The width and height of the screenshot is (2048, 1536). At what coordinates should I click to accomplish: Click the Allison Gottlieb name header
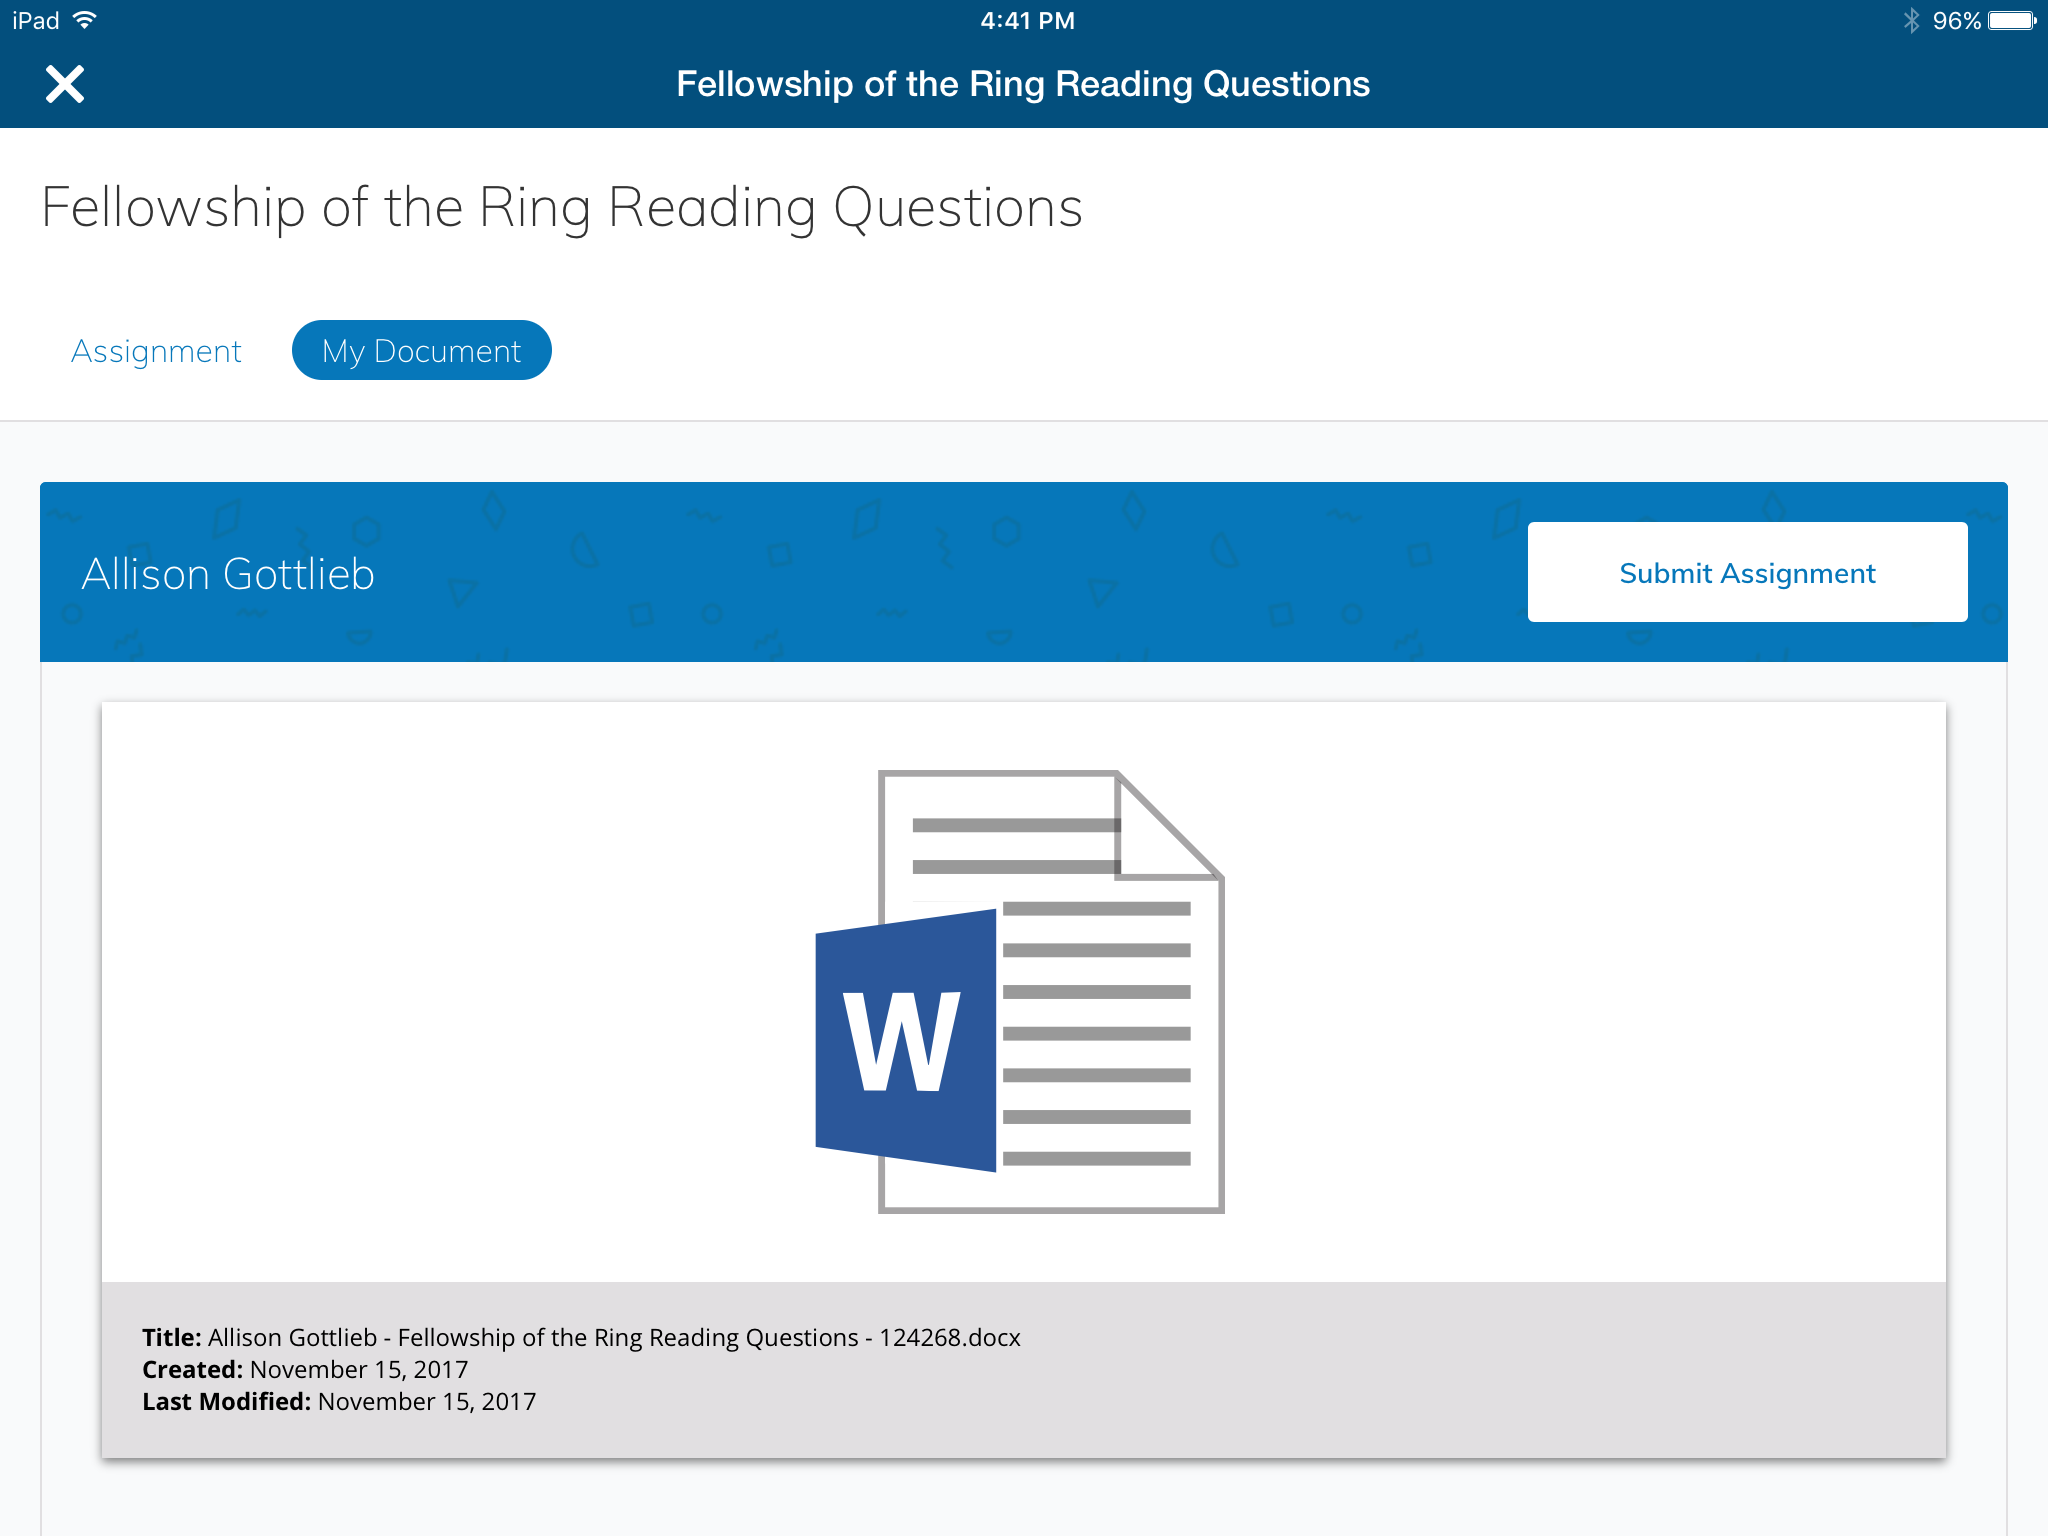point(228,574)
